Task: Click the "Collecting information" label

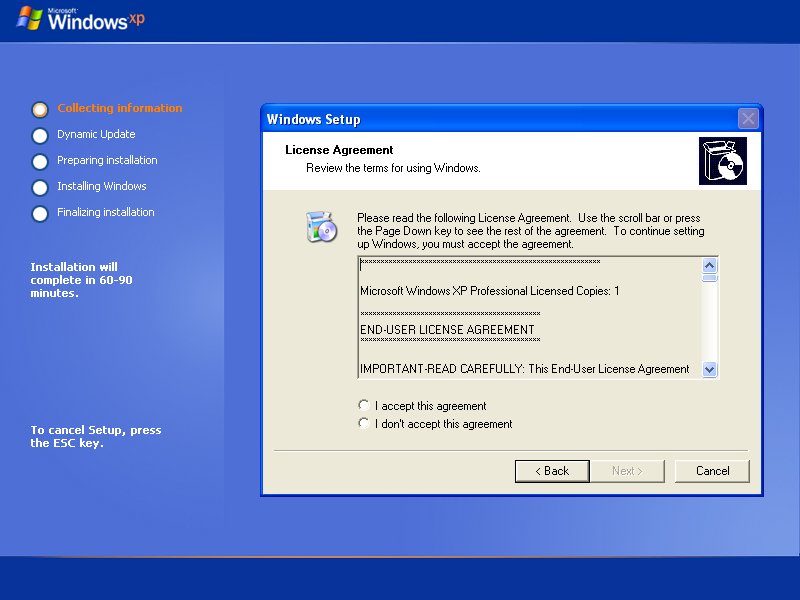Action: pyautogui.click(x=119, y=108)
